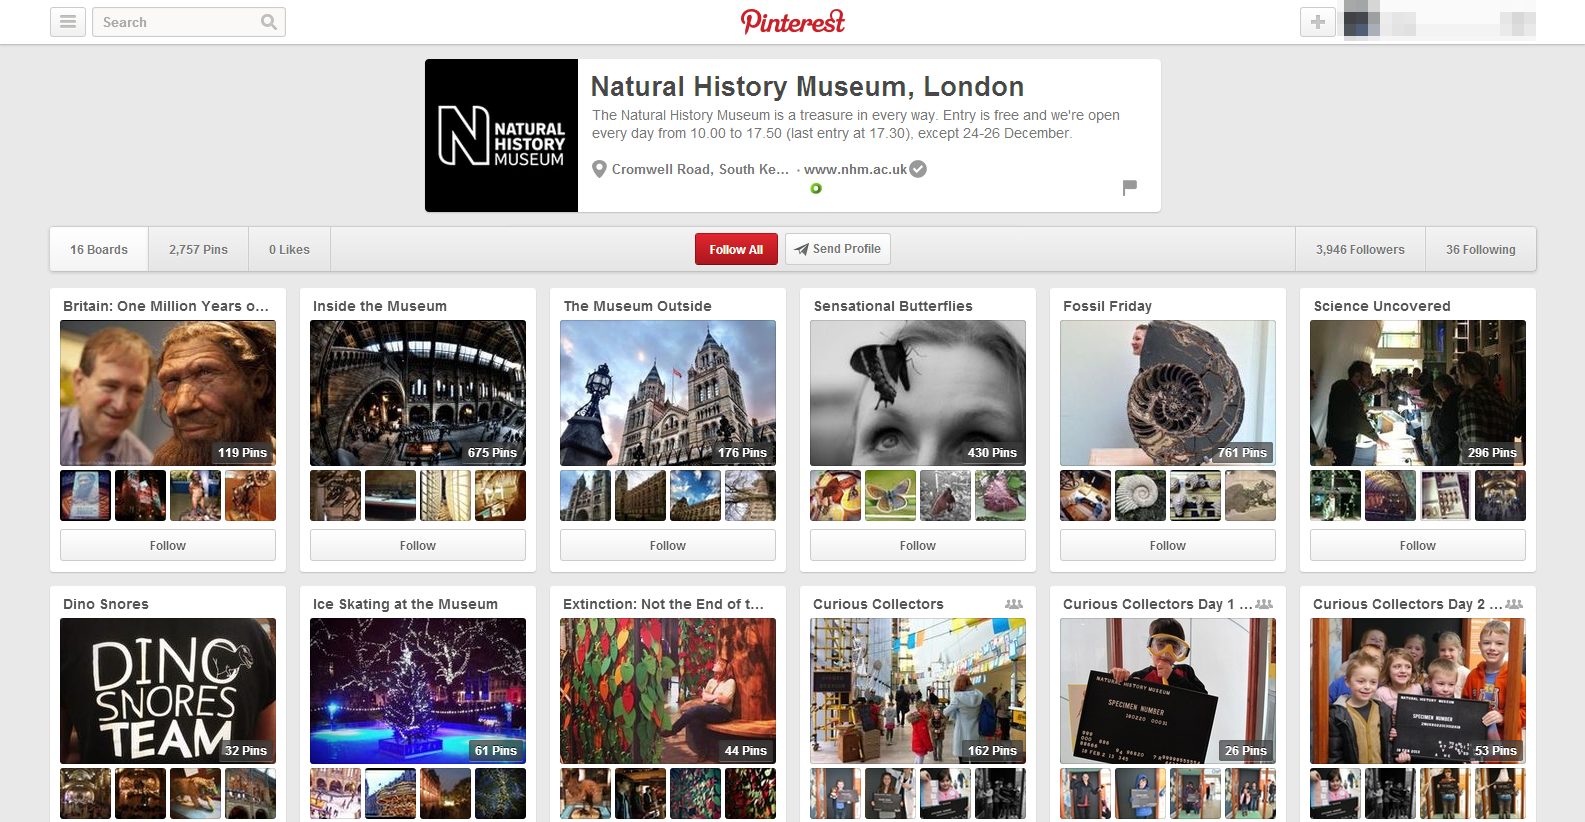The height and width of the screenshot is (822, 1585).
Task: Open Extinction board cover image
Action: tap(668, 691)
